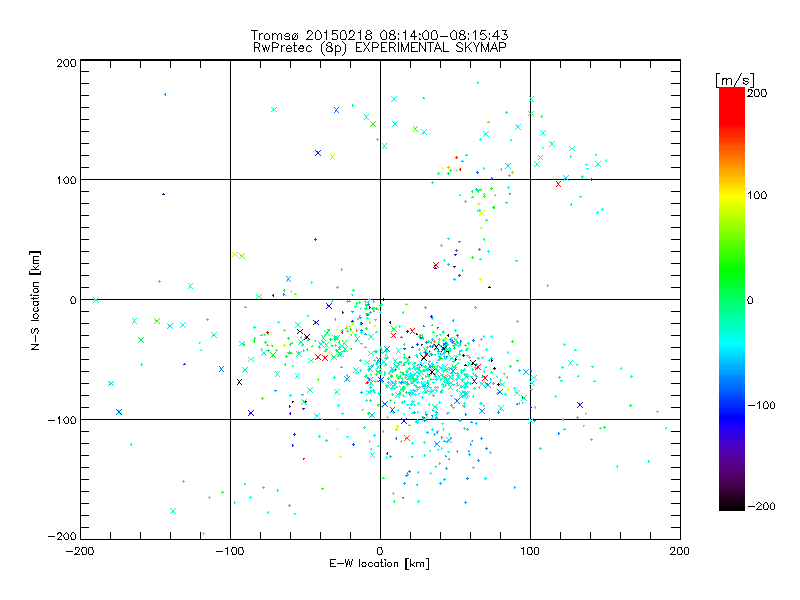
Task: Click the N-S axis tick label '-100'
Action: 62,420
